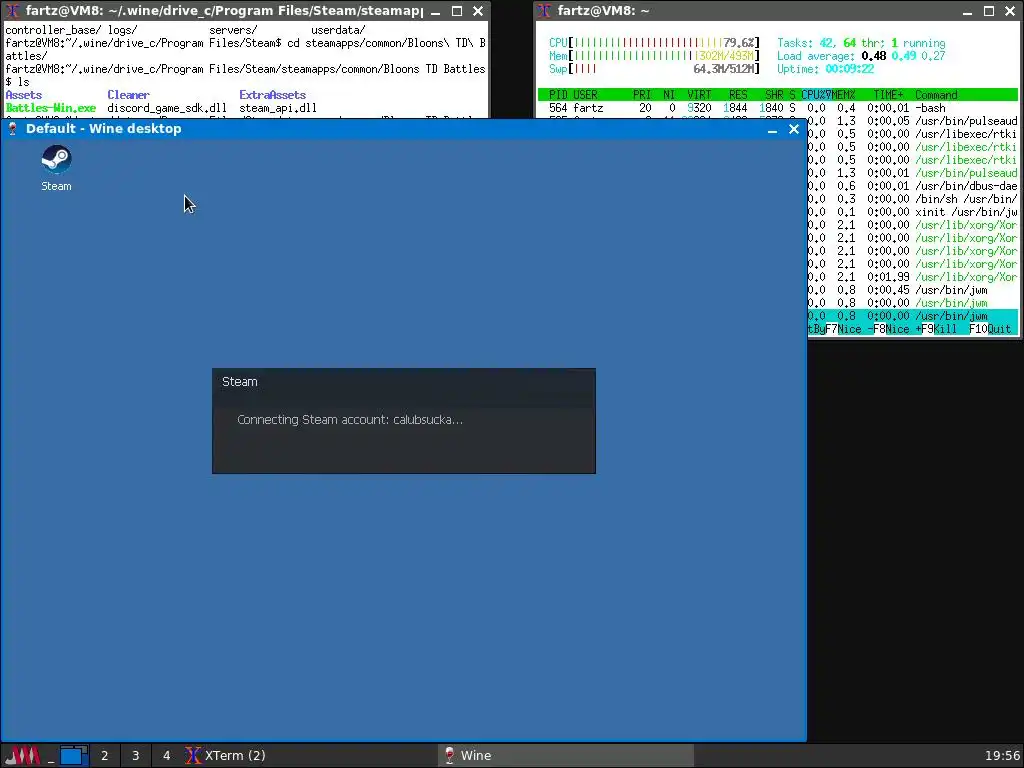The width and height of the screenshot is (1024, 768).
Task: Sort htop by VIRT column header
Action: (699, 95)
